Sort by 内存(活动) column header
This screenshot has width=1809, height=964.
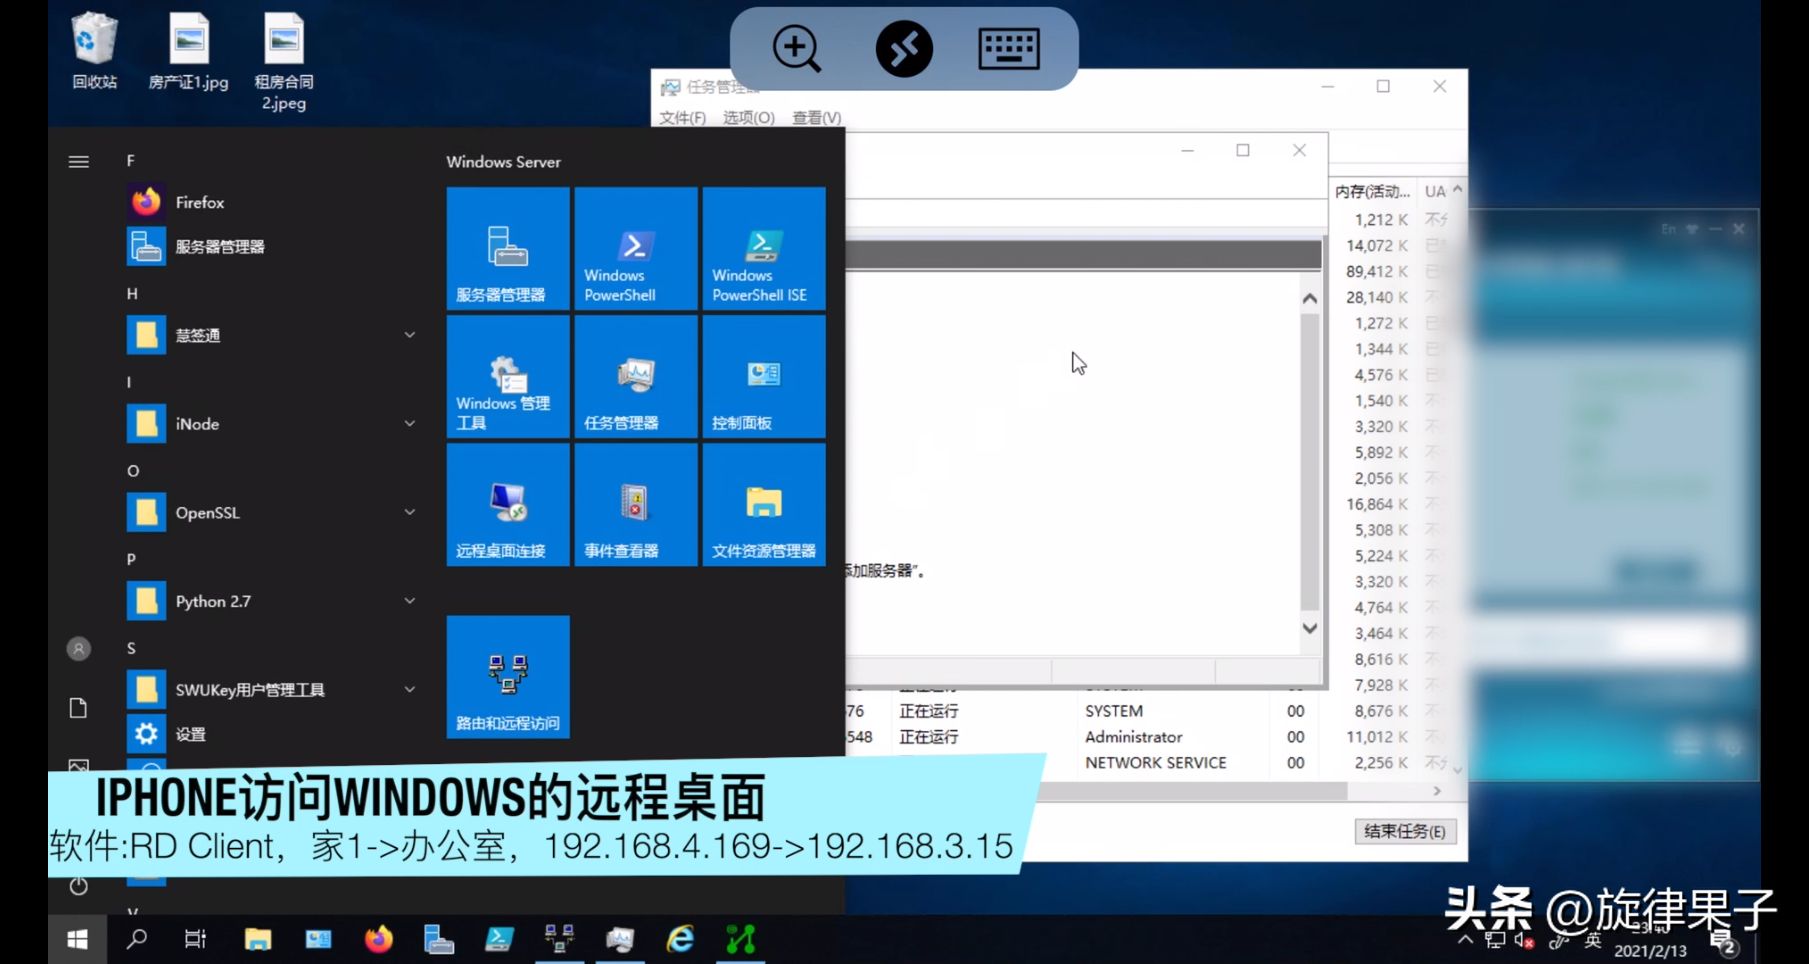(1372, 191)
